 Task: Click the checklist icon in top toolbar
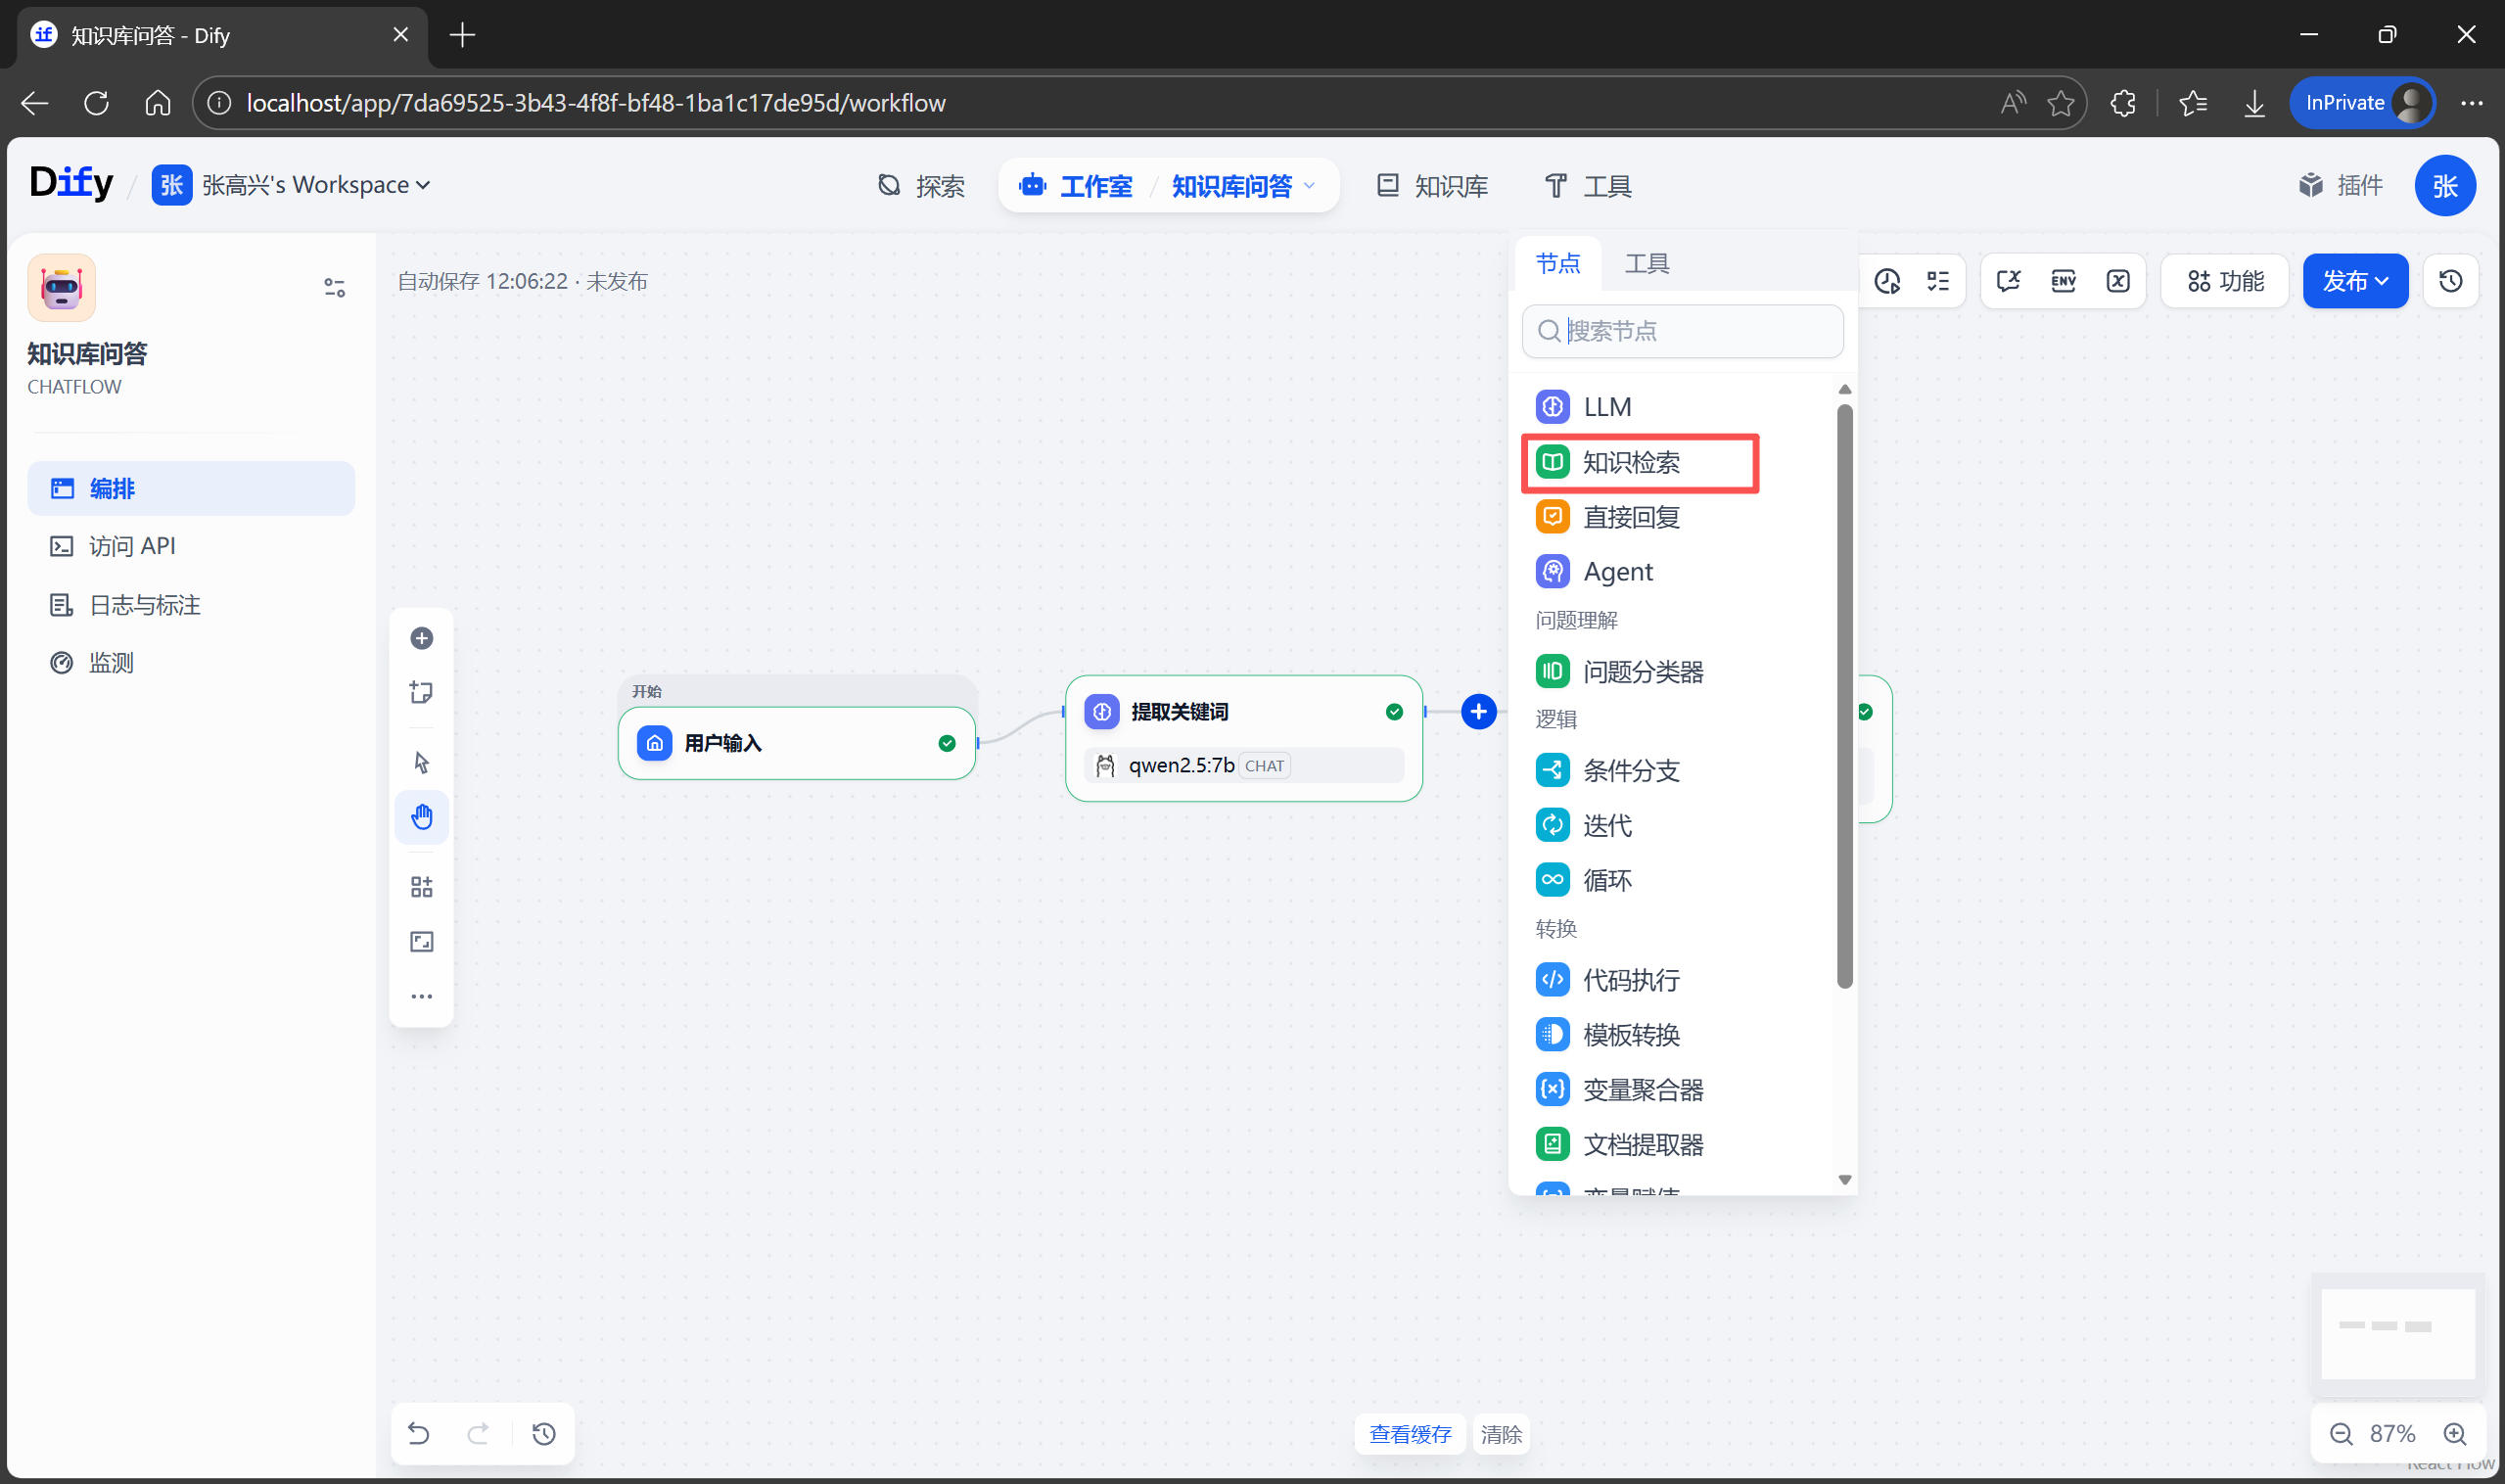click(1937, 281)
